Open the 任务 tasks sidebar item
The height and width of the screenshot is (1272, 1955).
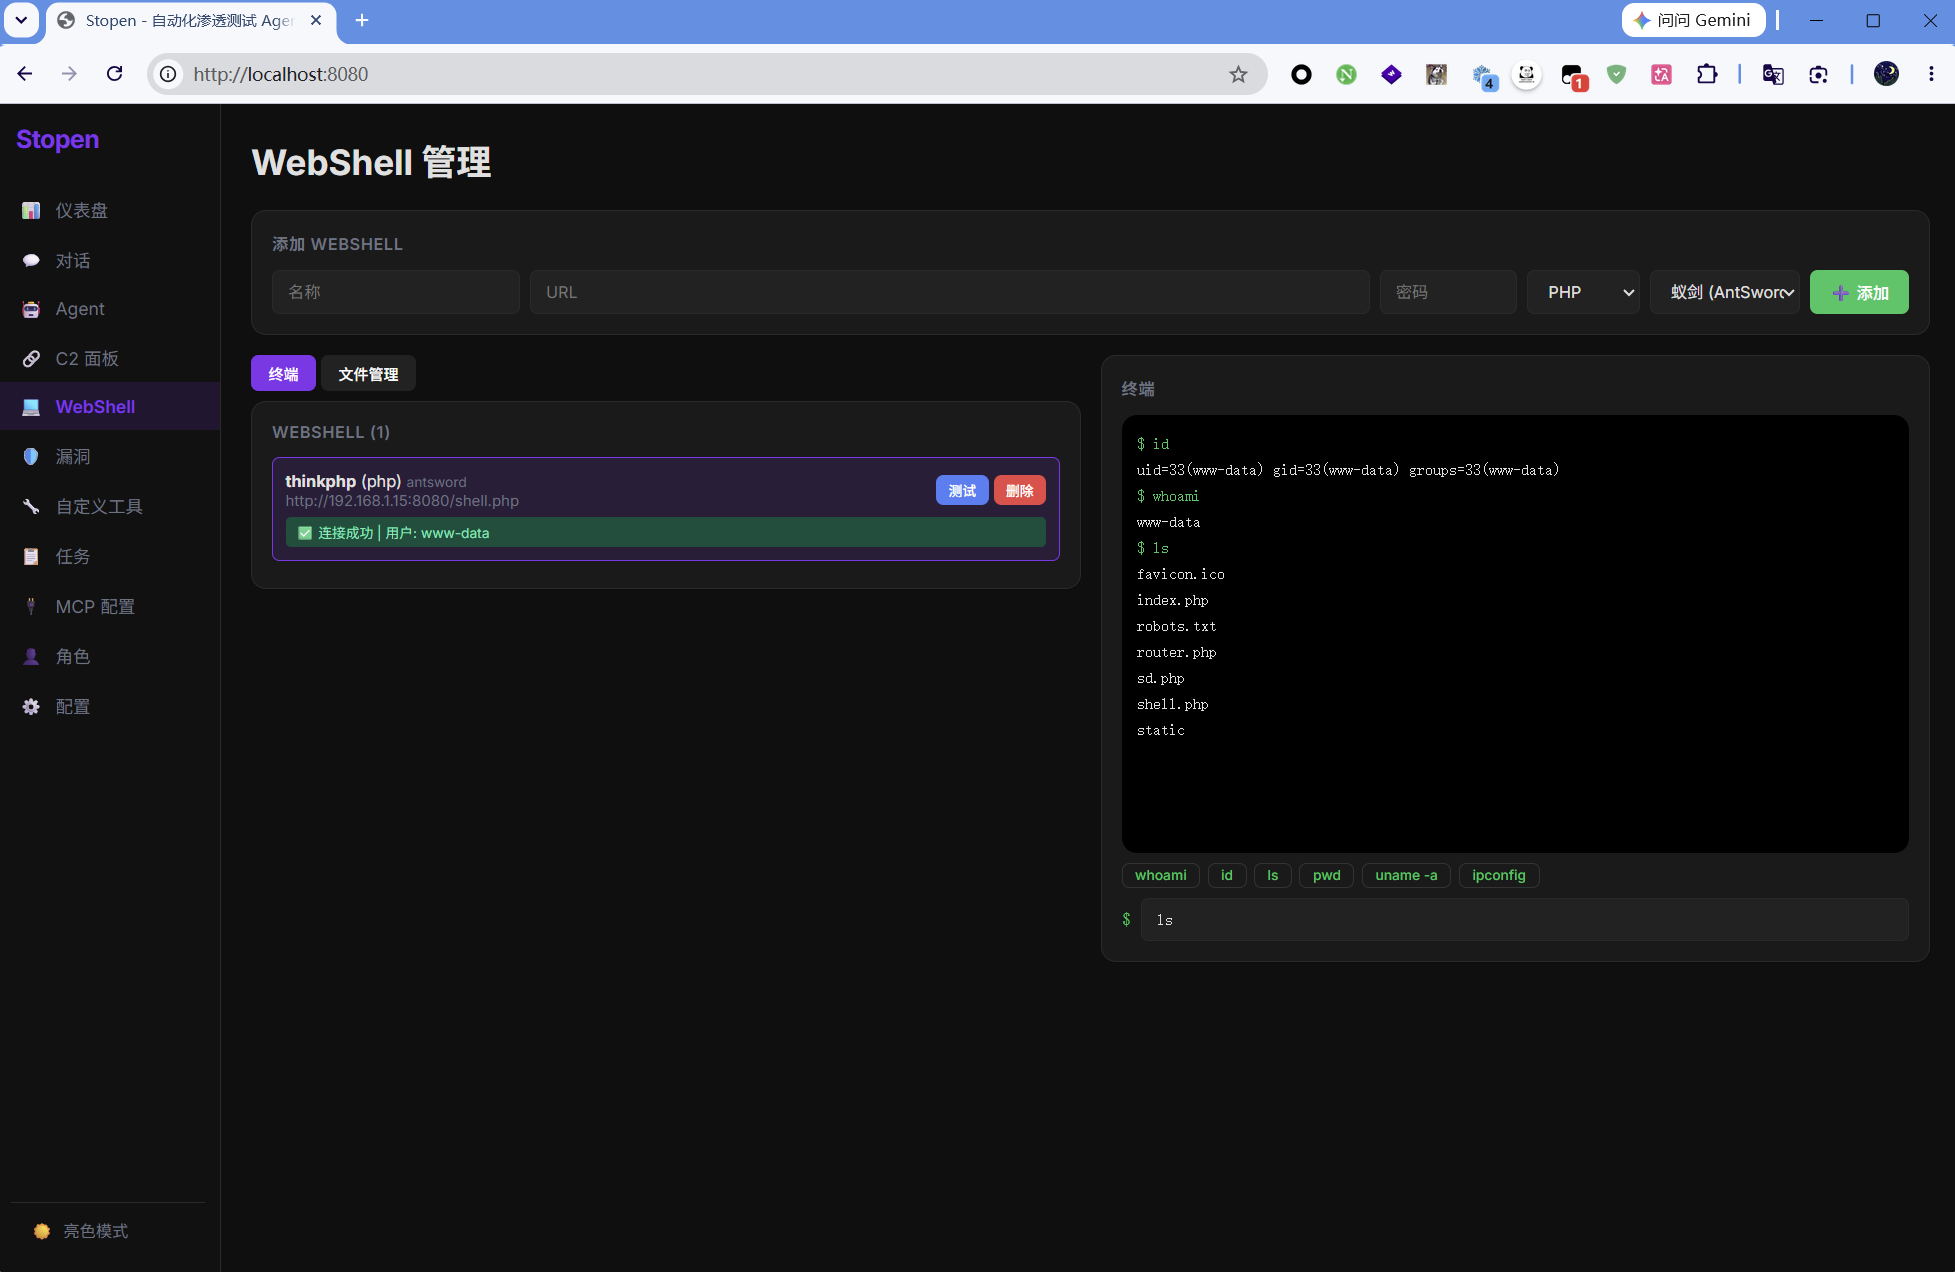coord(110,556)
